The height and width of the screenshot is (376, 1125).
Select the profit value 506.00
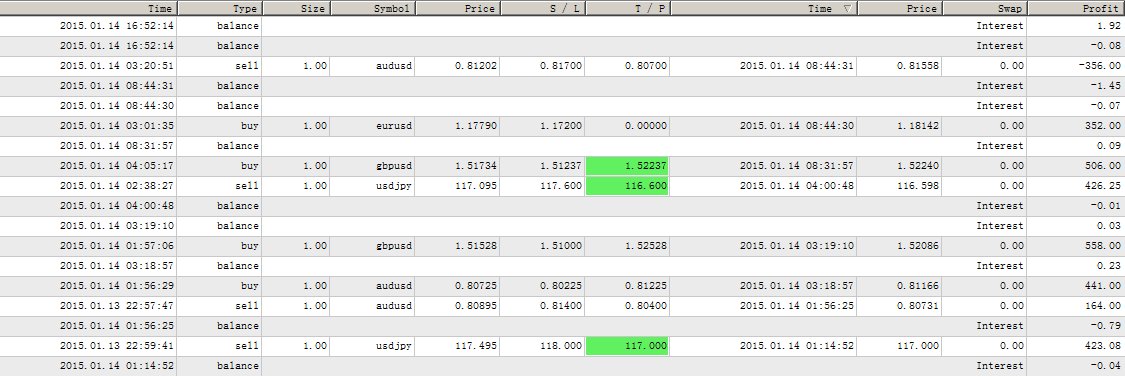1103,166
